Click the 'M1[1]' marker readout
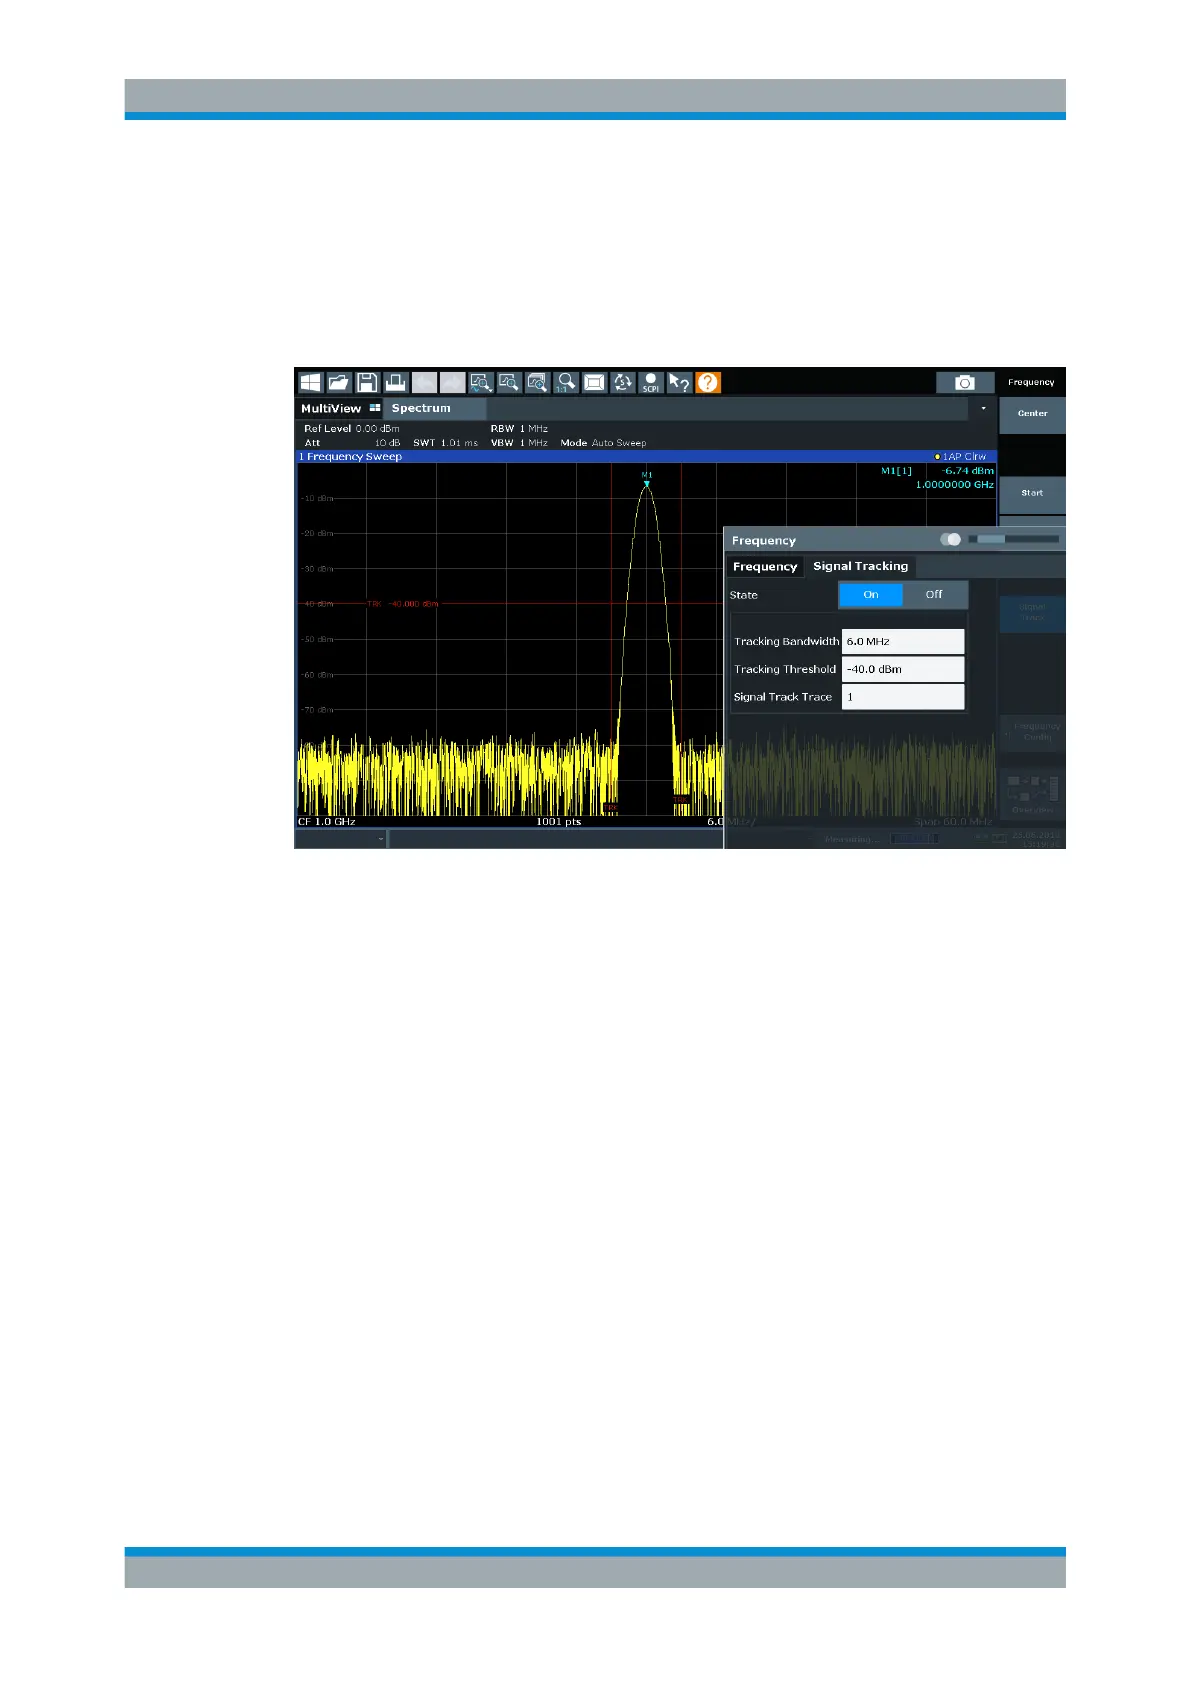This screenshot has height=1684, width=1191. click(896, 471)
